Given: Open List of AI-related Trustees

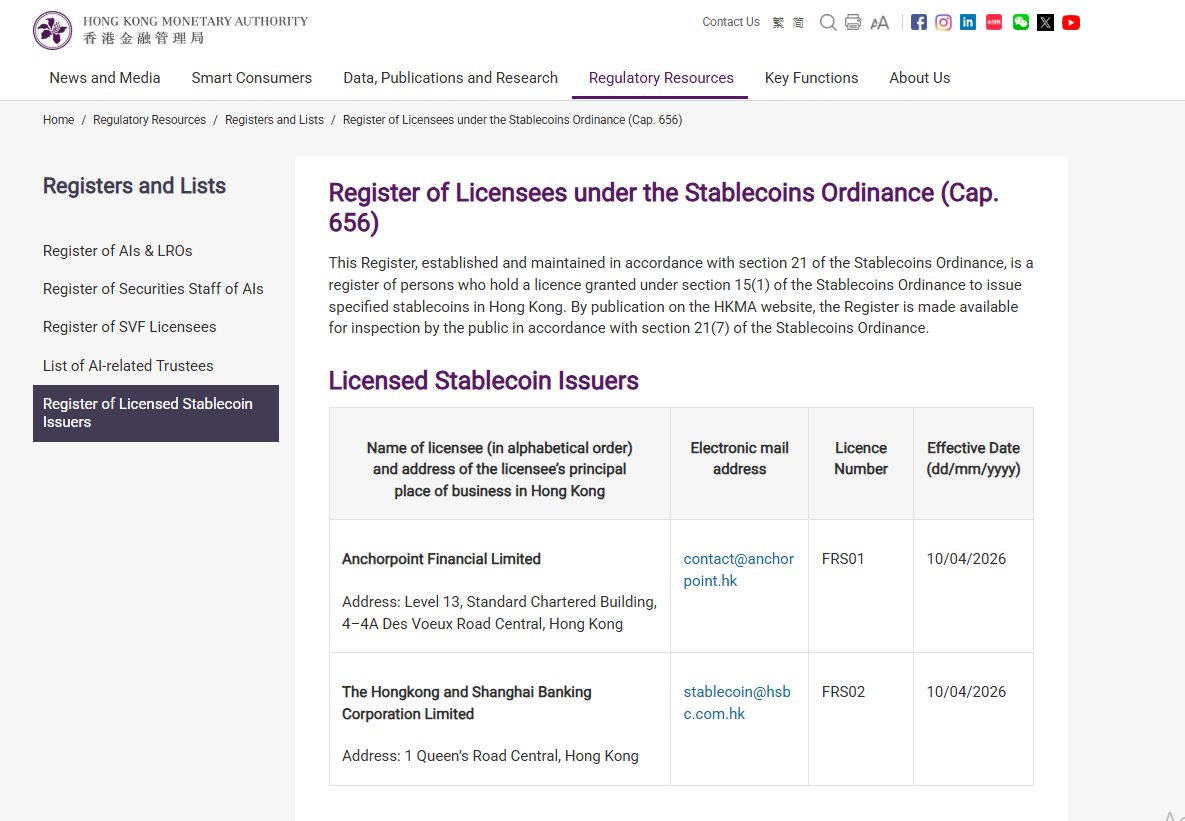Looking at the screenshot, I should point(128,366).
